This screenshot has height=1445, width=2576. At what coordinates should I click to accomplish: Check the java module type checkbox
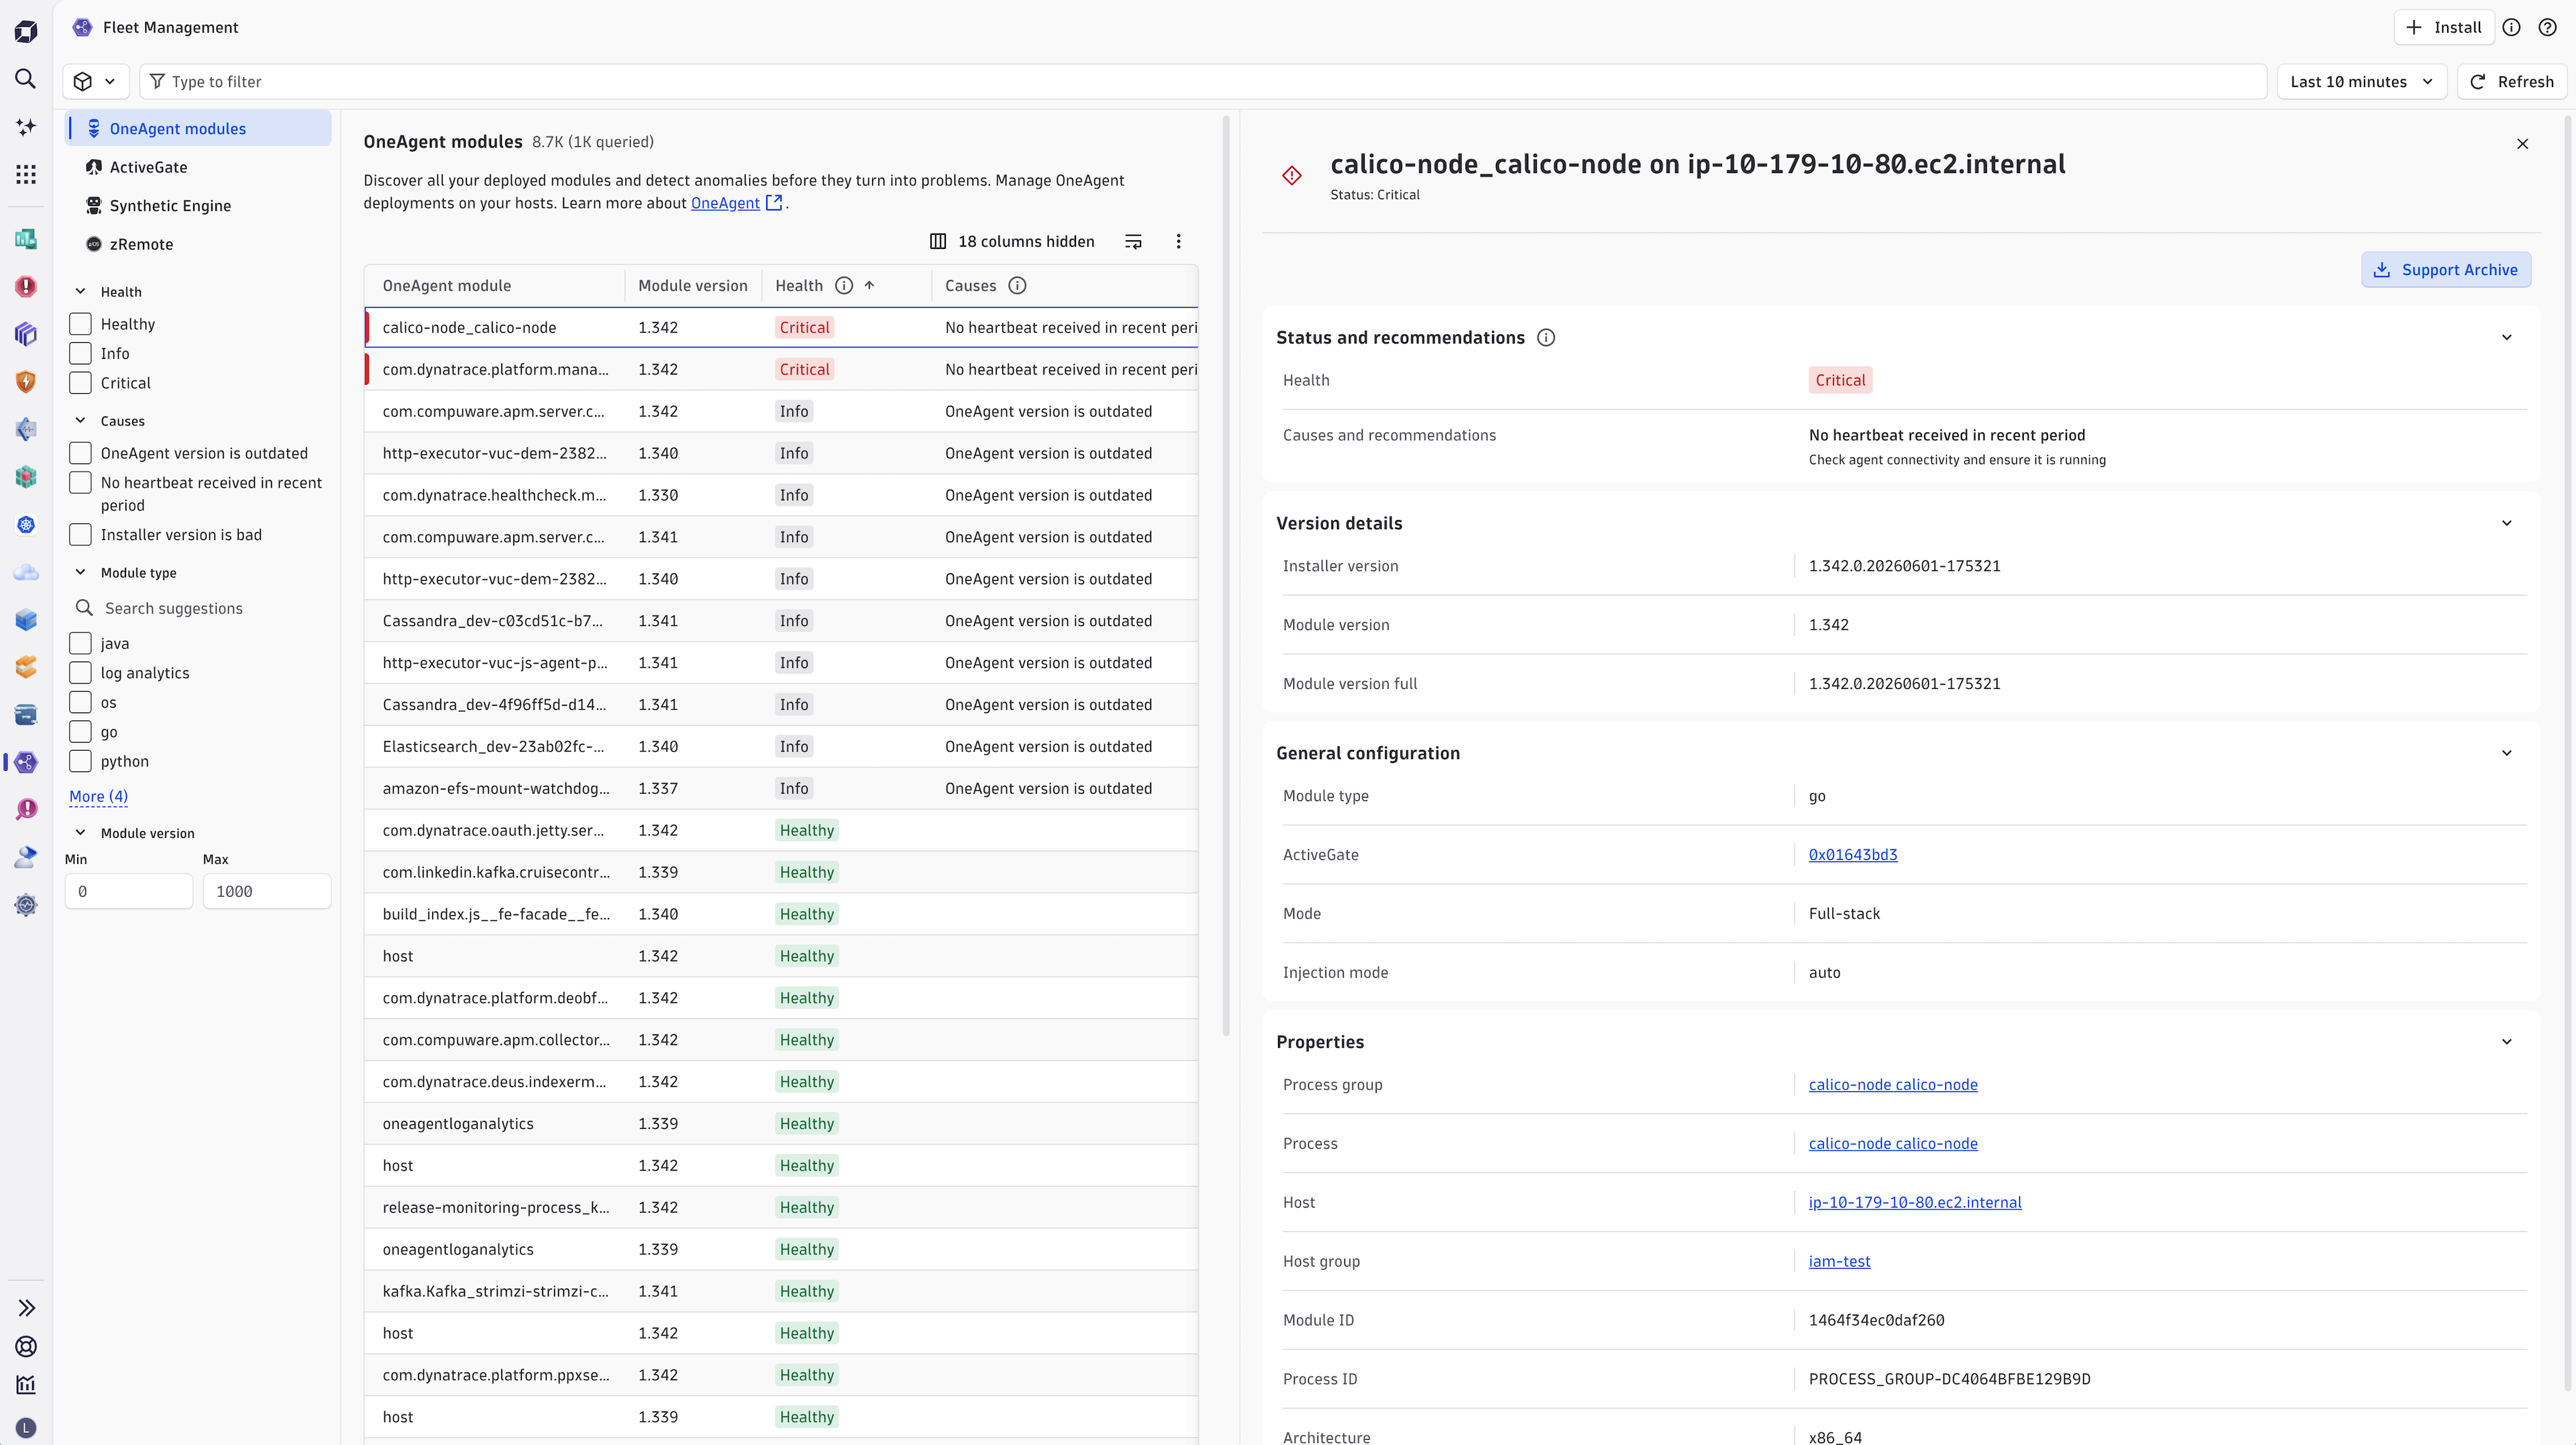[x=80, y=644]
